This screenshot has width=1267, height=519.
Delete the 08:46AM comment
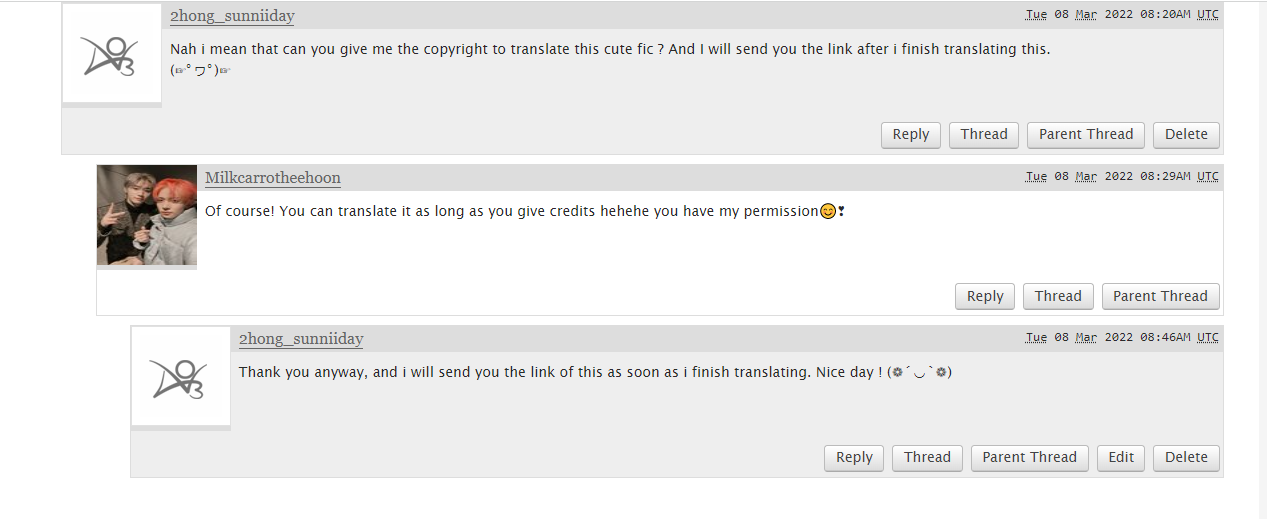pos(1187,458)
